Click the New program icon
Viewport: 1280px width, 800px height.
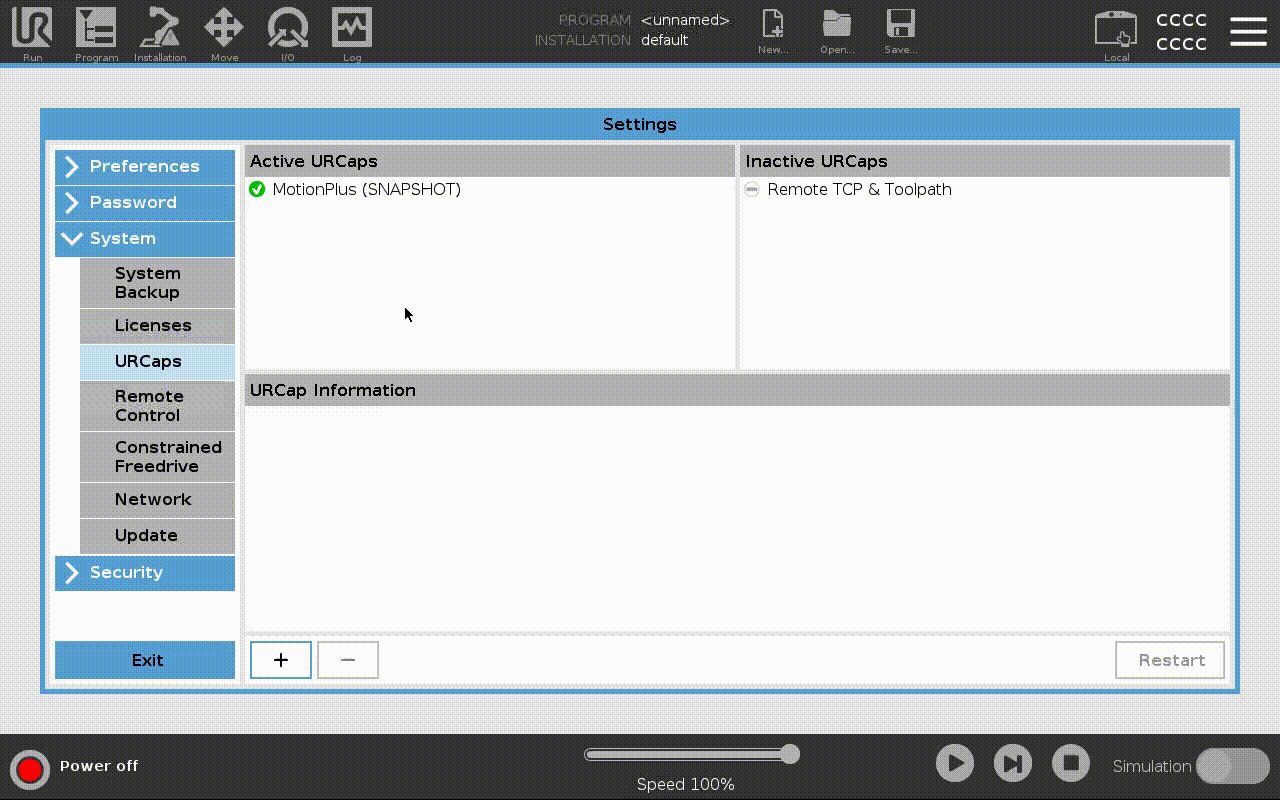[773, 30]
